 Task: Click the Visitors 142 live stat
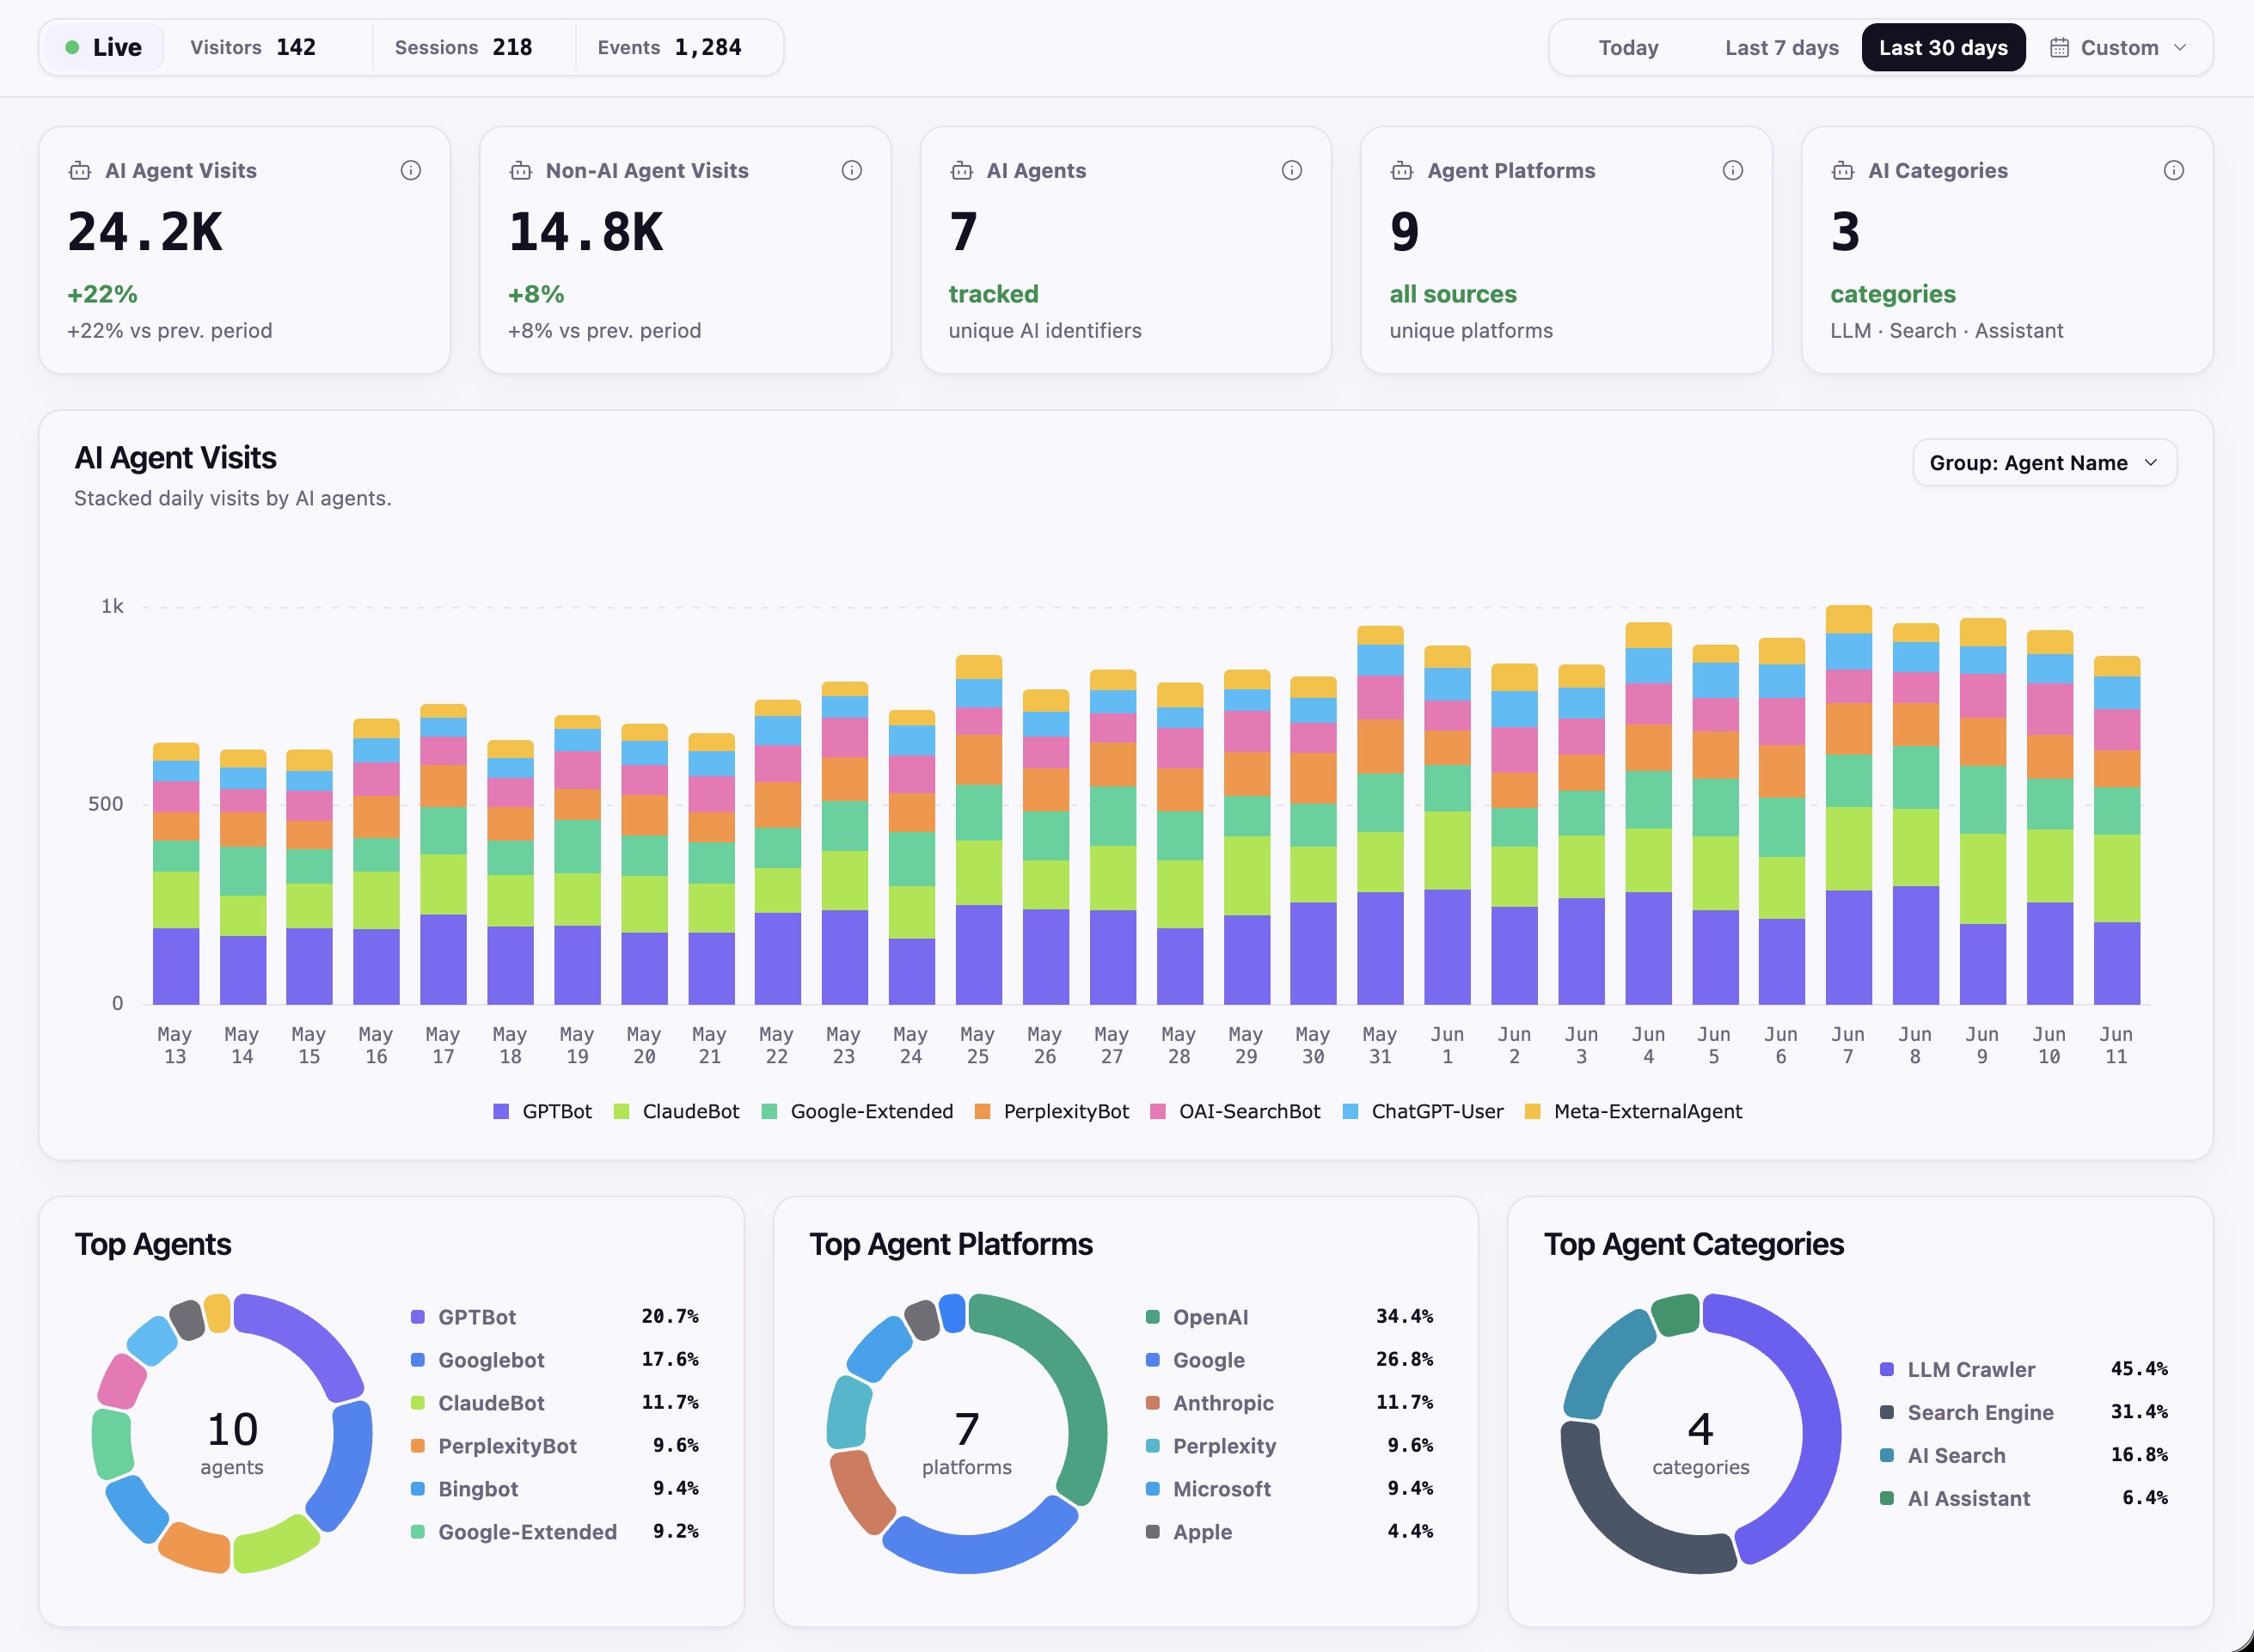(253, 47)
